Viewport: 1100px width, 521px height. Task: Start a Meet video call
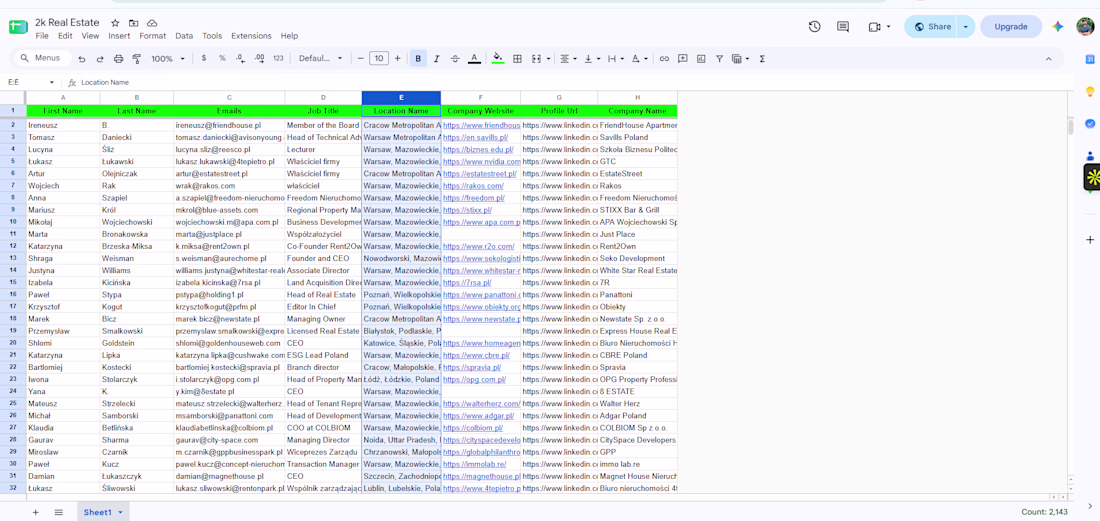click(874, 27)
